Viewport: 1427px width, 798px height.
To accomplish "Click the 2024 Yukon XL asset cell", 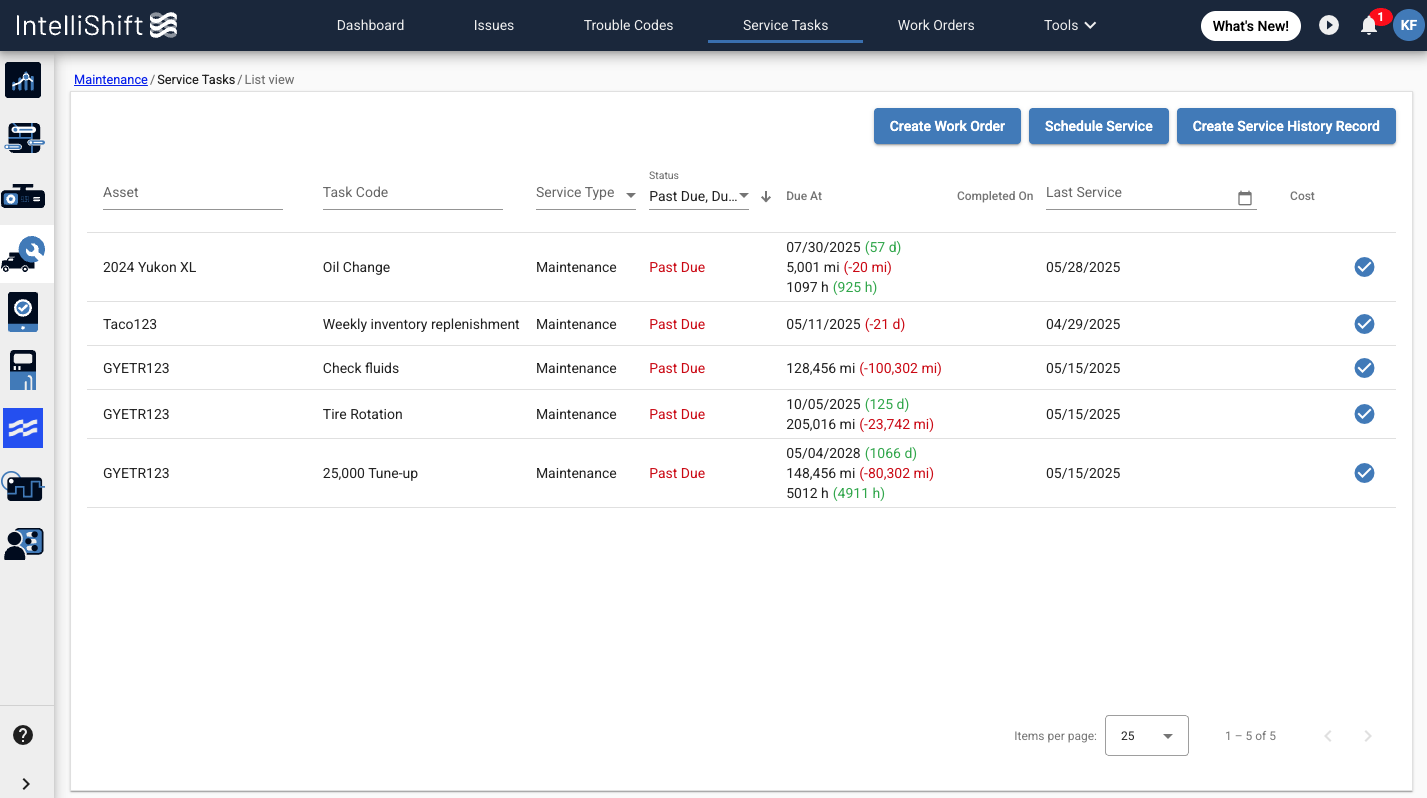I will pos(150,267).
